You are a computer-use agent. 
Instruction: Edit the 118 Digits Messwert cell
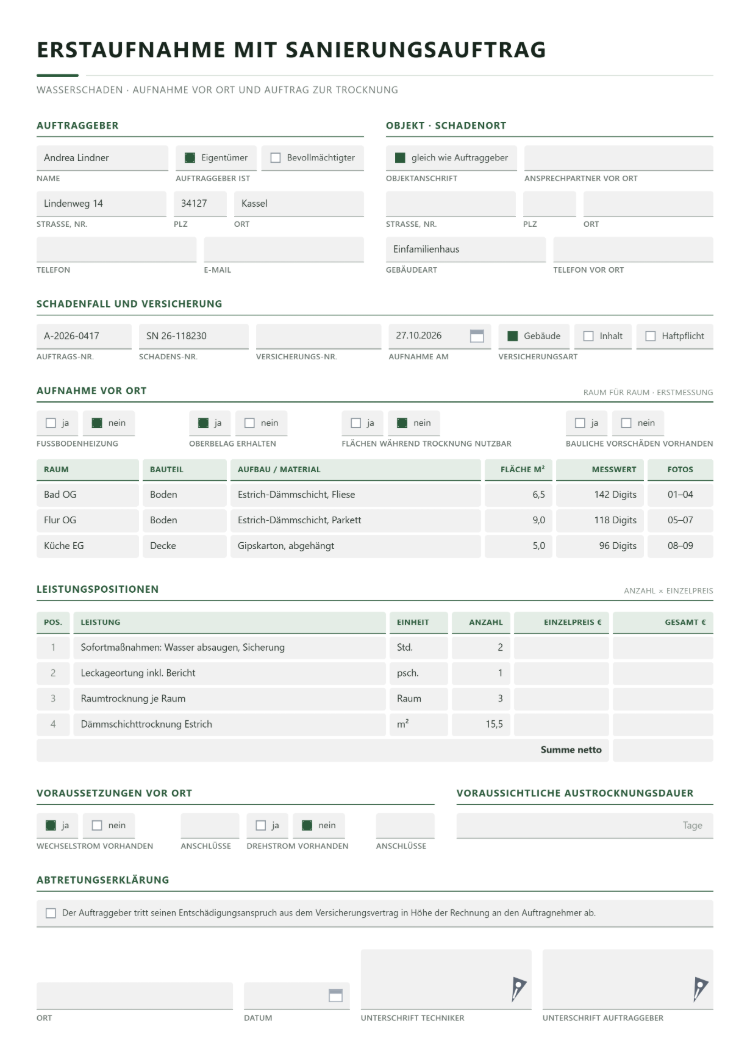tap(600, 521)
